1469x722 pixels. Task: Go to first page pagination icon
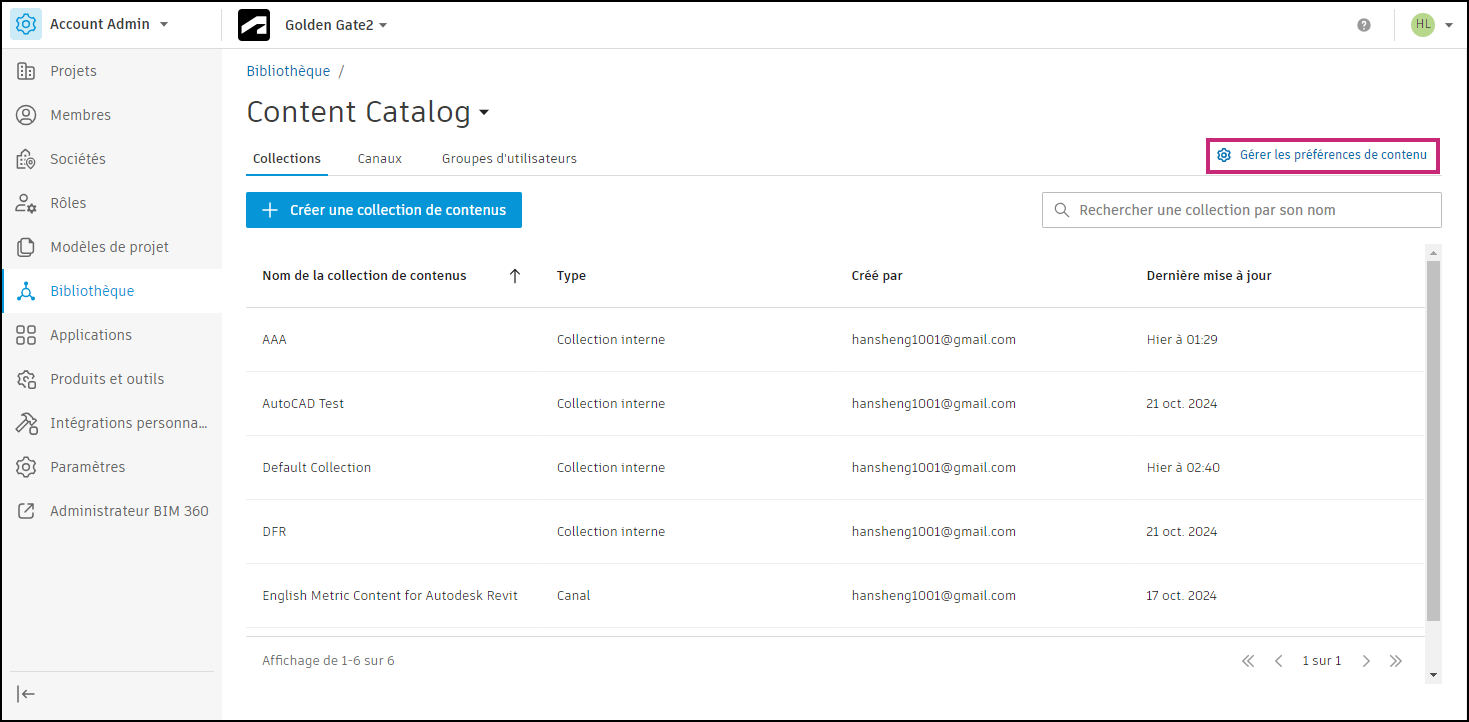[1248, 661]
